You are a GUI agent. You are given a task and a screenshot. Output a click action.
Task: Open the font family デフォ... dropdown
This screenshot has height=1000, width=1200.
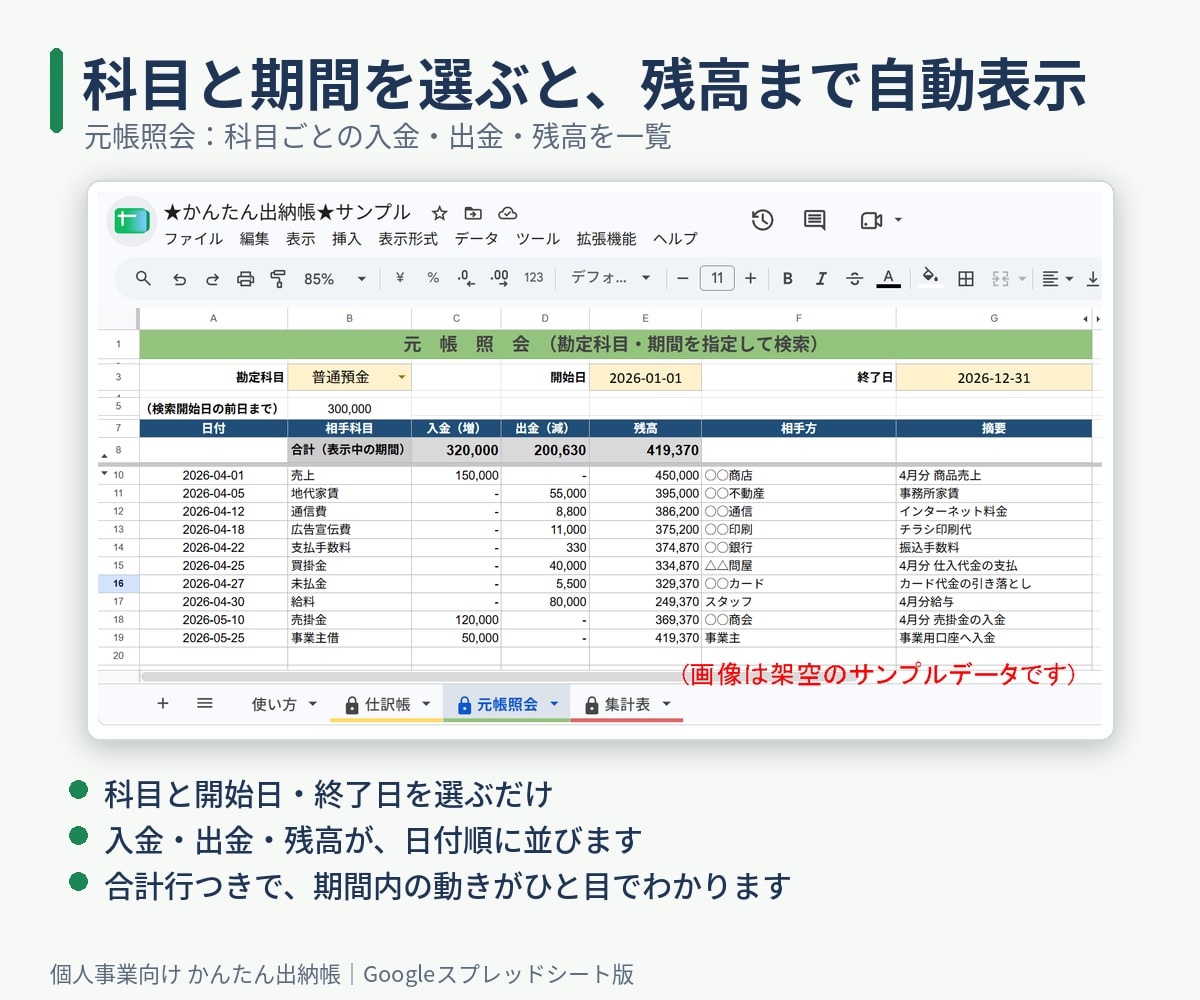tap(611, 278)
